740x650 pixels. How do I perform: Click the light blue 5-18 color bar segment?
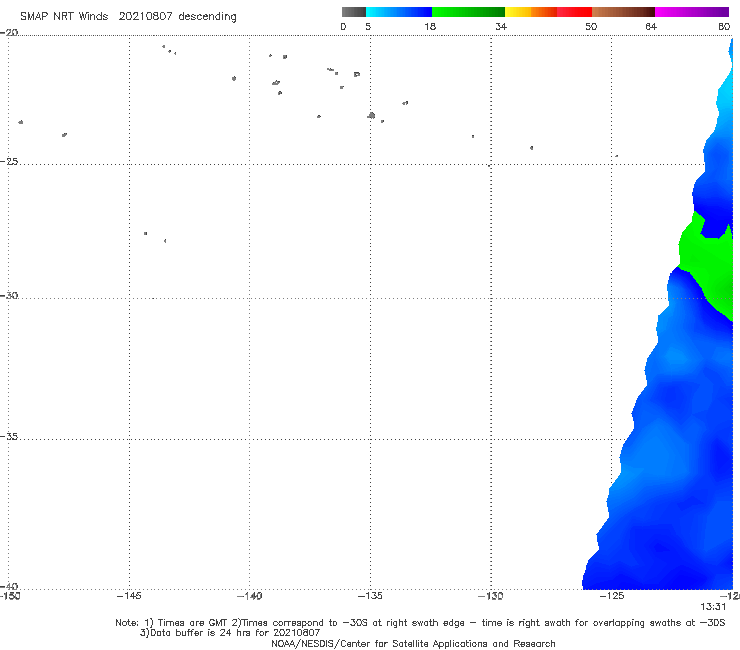tap(399, 12)
